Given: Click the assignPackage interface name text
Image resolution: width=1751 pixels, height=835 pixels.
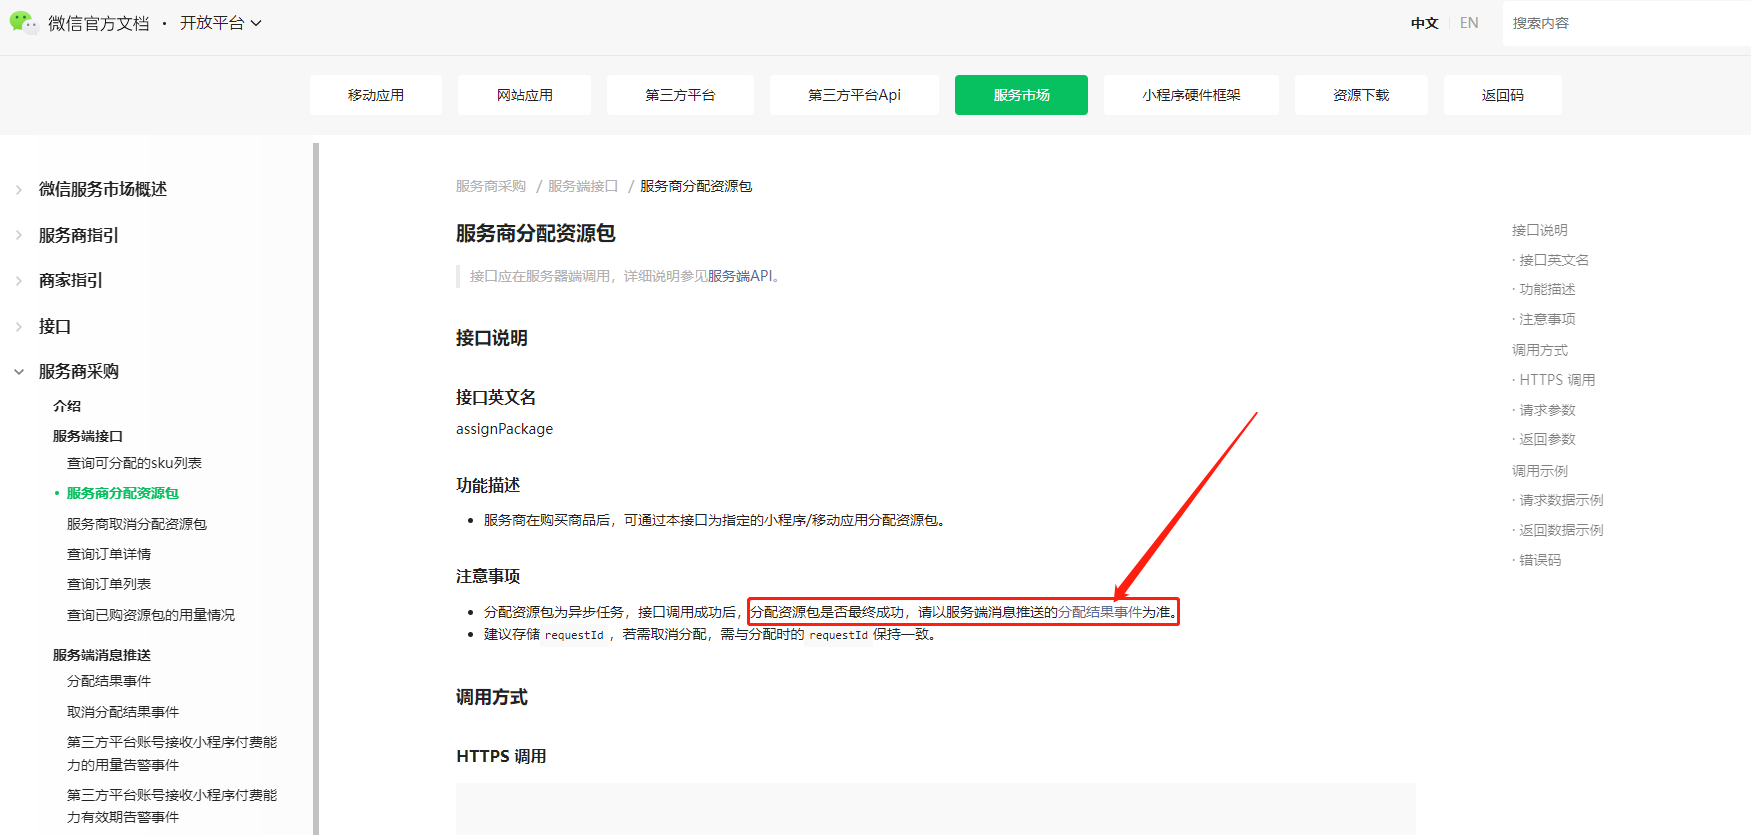Looking at the screenshot, I should [x=504, y=429].
